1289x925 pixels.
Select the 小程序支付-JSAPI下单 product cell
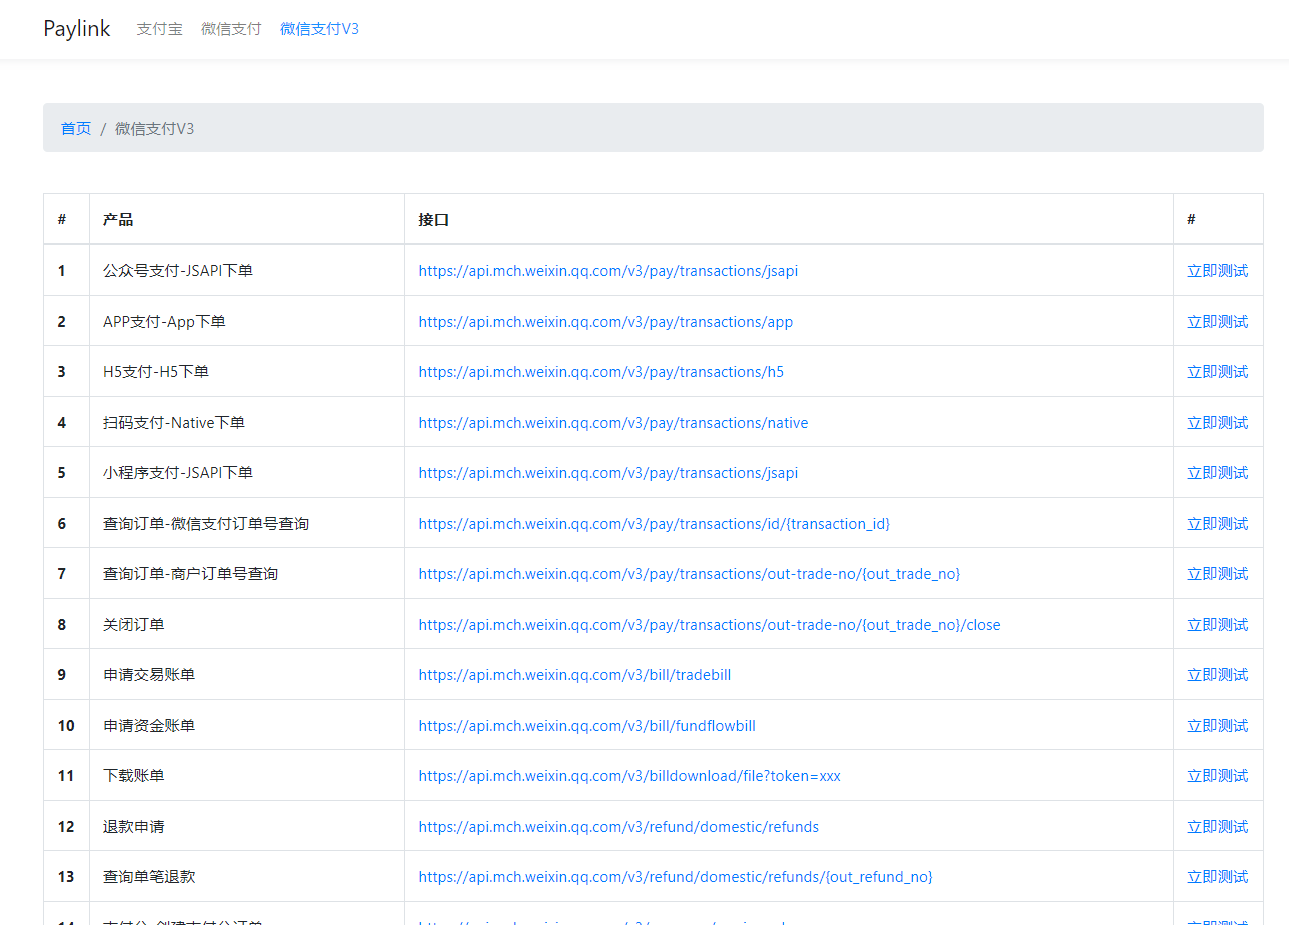(247, 473)
